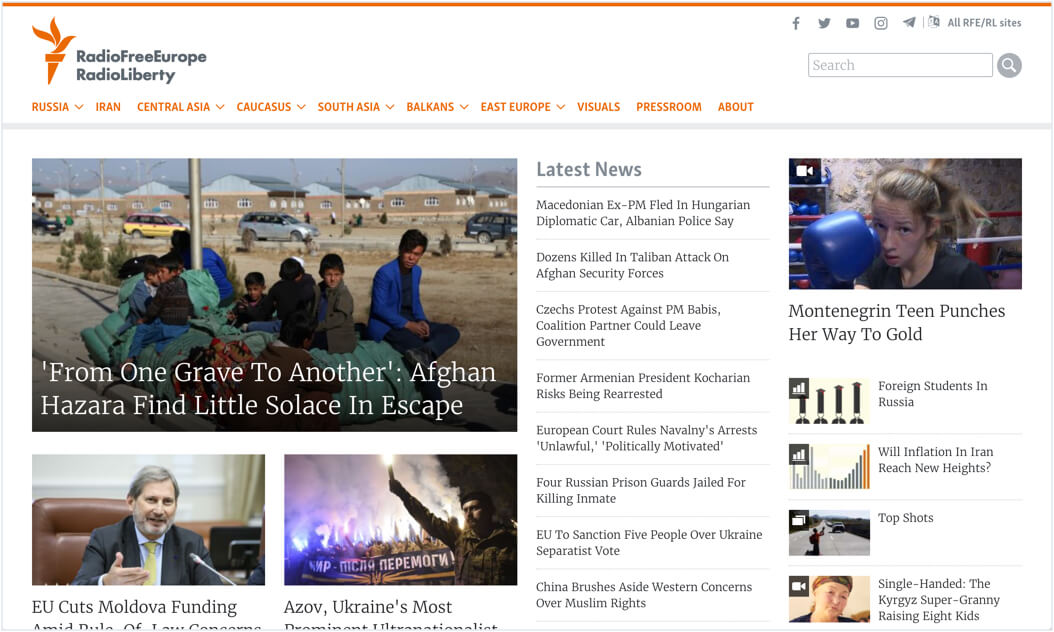Open the RFE/RL Facebook page icon
This screenshot has height=632, width=1054.
(x=796, y=24)
